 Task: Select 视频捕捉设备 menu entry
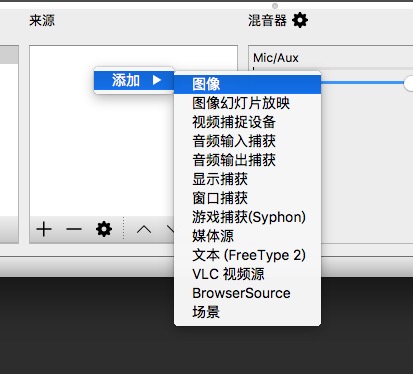[x=247, y=122]
